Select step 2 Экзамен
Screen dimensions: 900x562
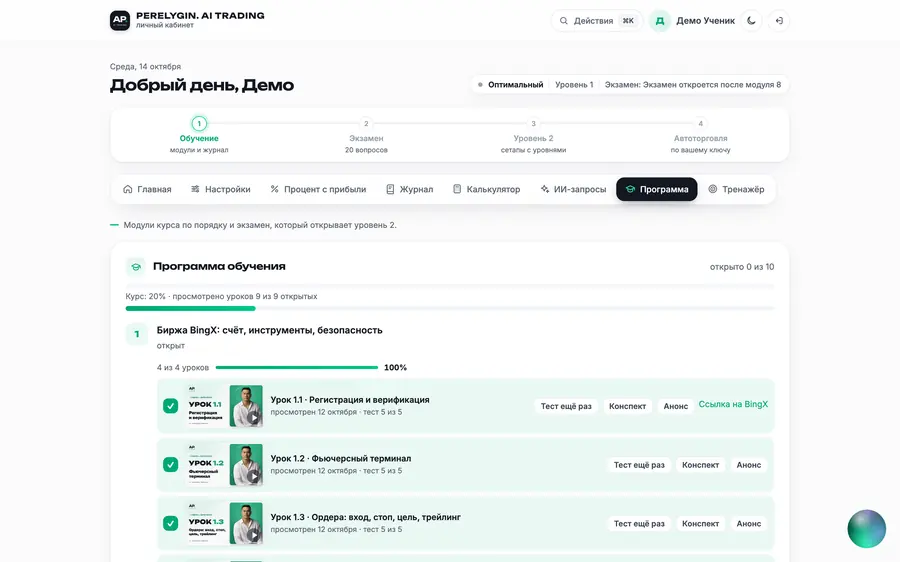pos(366,136)
